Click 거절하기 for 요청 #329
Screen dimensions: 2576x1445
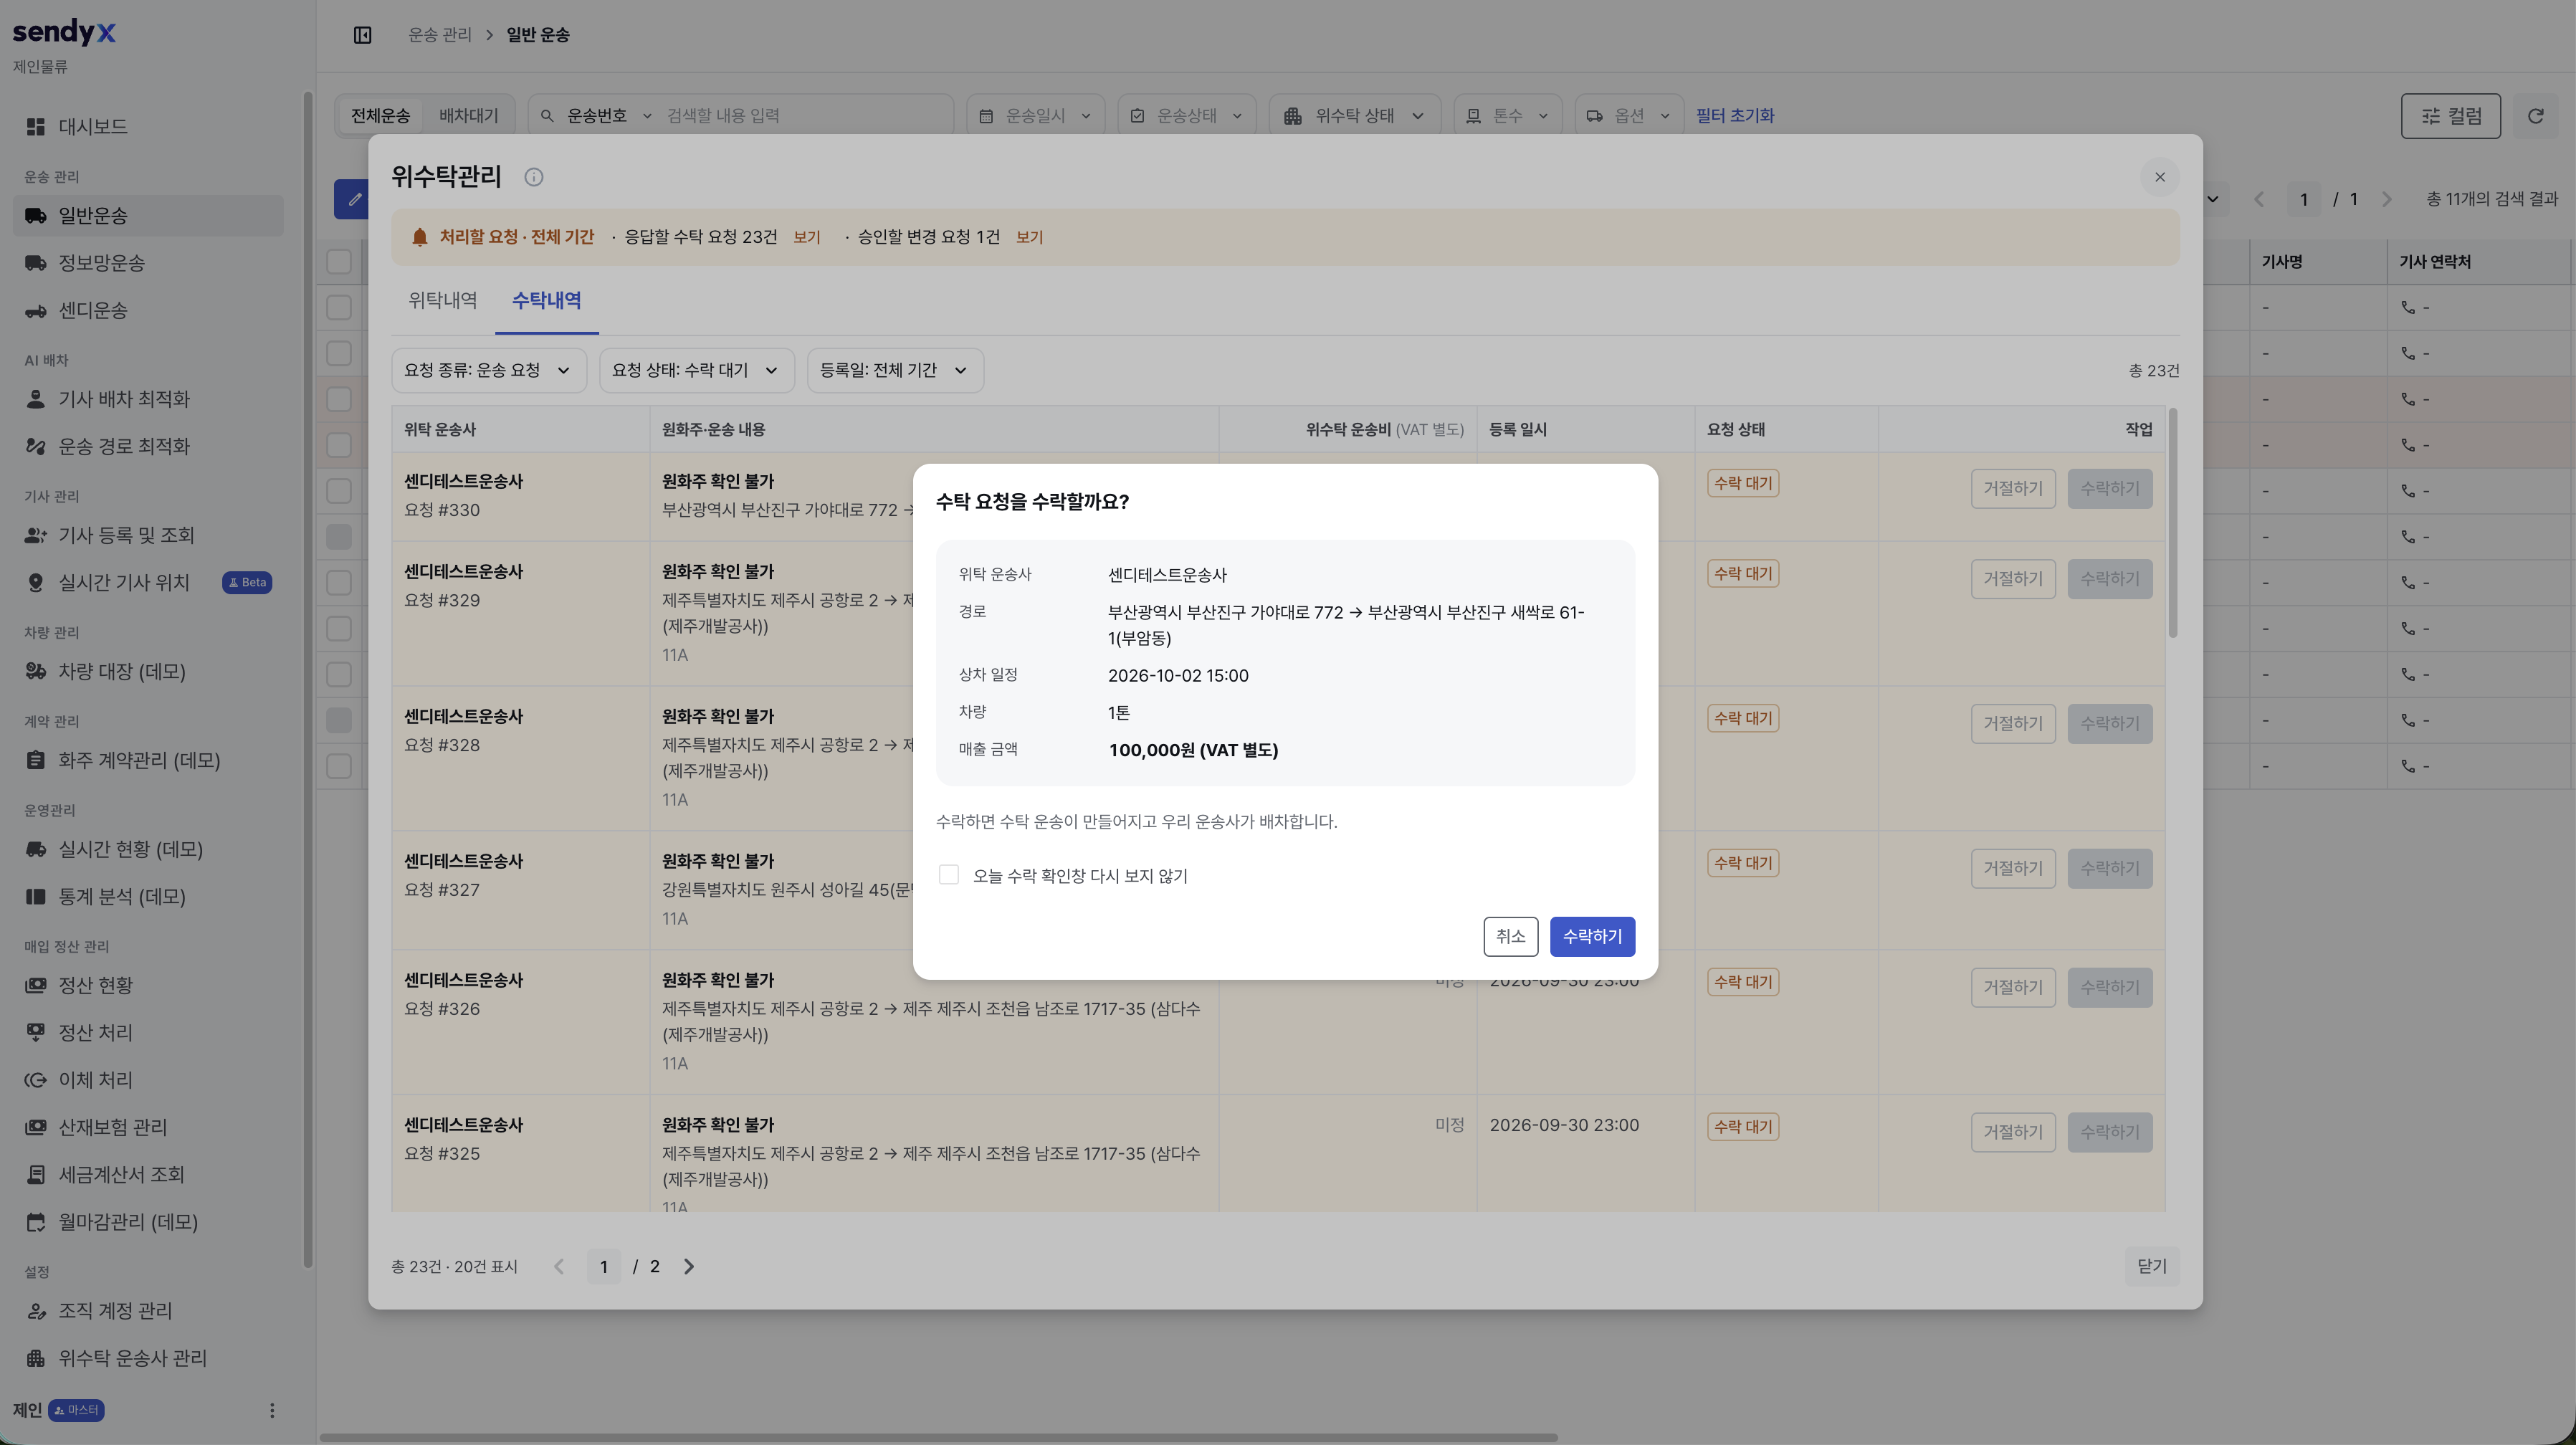coord(2012,579)
